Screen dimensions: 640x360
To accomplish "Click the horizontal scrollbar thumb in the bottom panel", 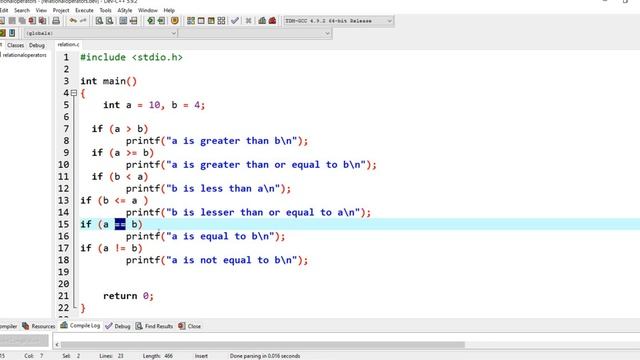I will click(262, 345).
